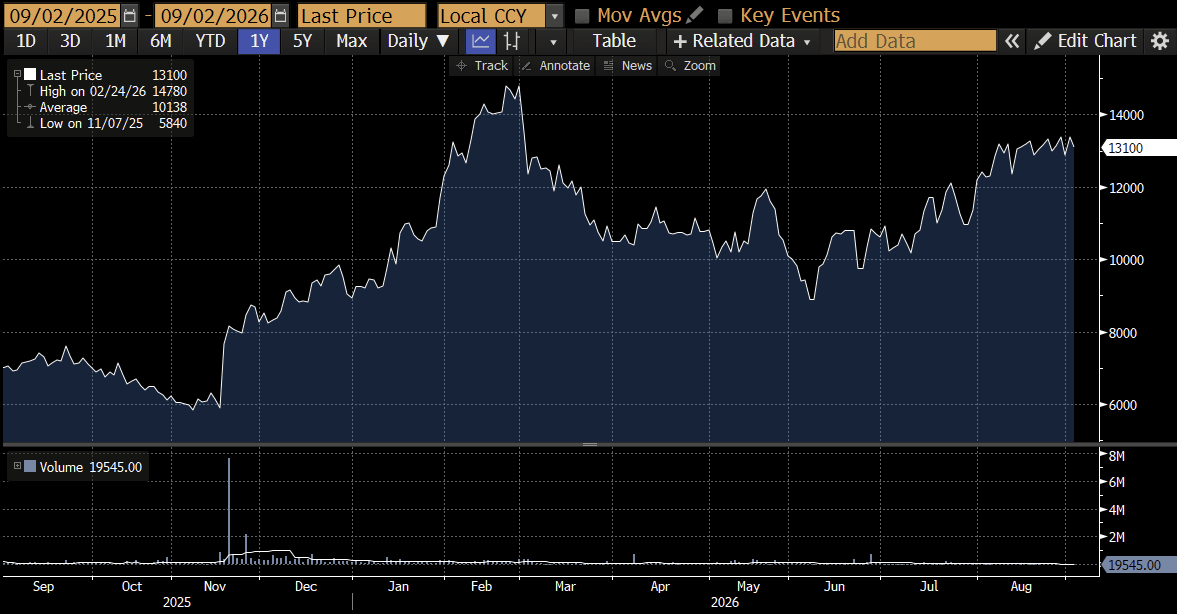Image resolution: width=1177 pixels, height=614 pixels.
Task: Enable the Key Events checkbox
Action: [724, 16]
